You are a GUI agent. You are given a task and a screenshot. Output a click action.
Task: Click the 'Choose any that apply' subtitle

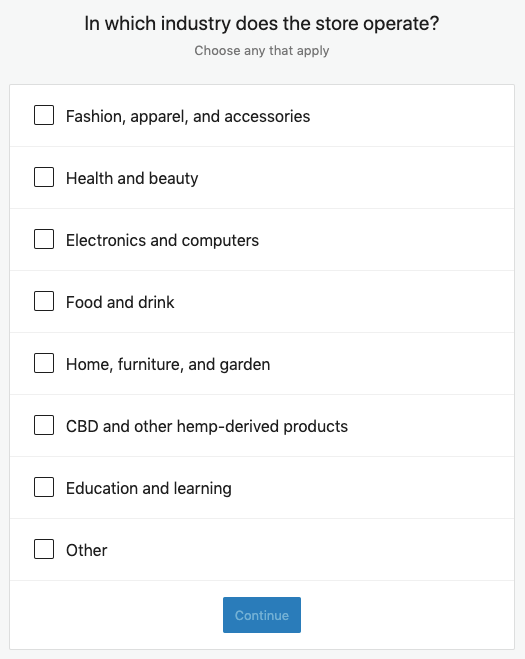point(261,50)
